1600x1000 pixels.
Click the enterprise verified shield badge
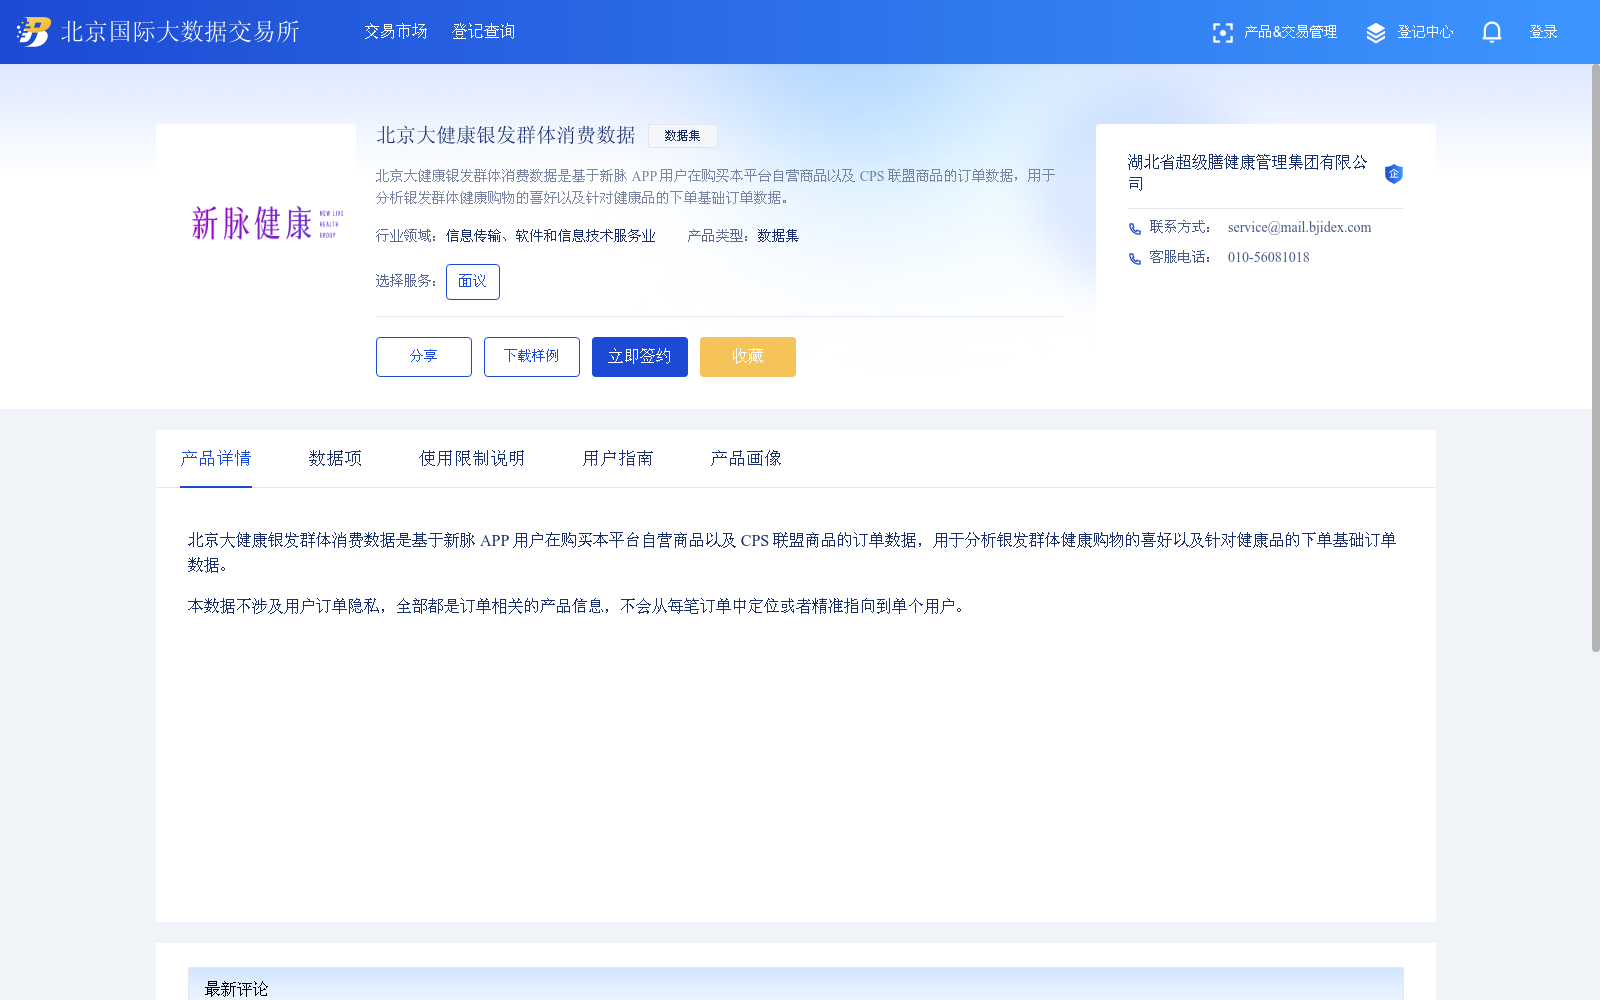click(1394, 174)
